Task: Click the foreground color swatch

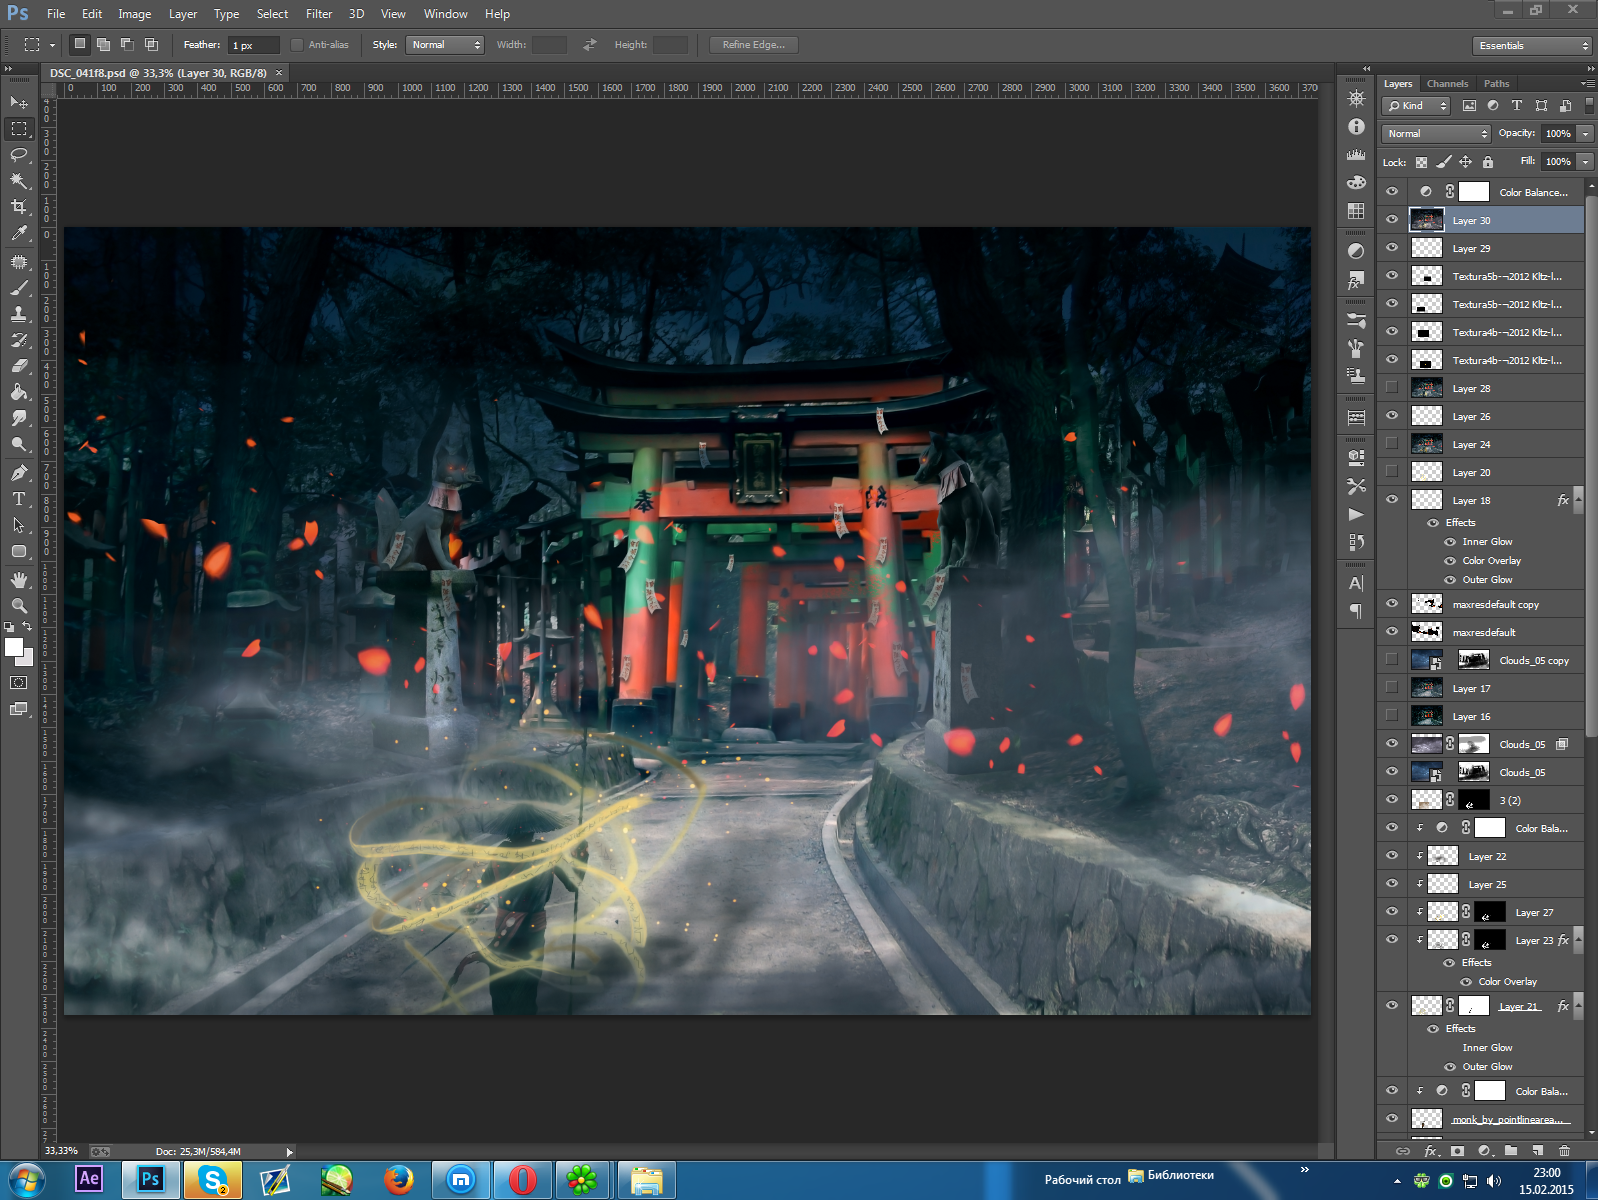Action: (x=13, y=646)
